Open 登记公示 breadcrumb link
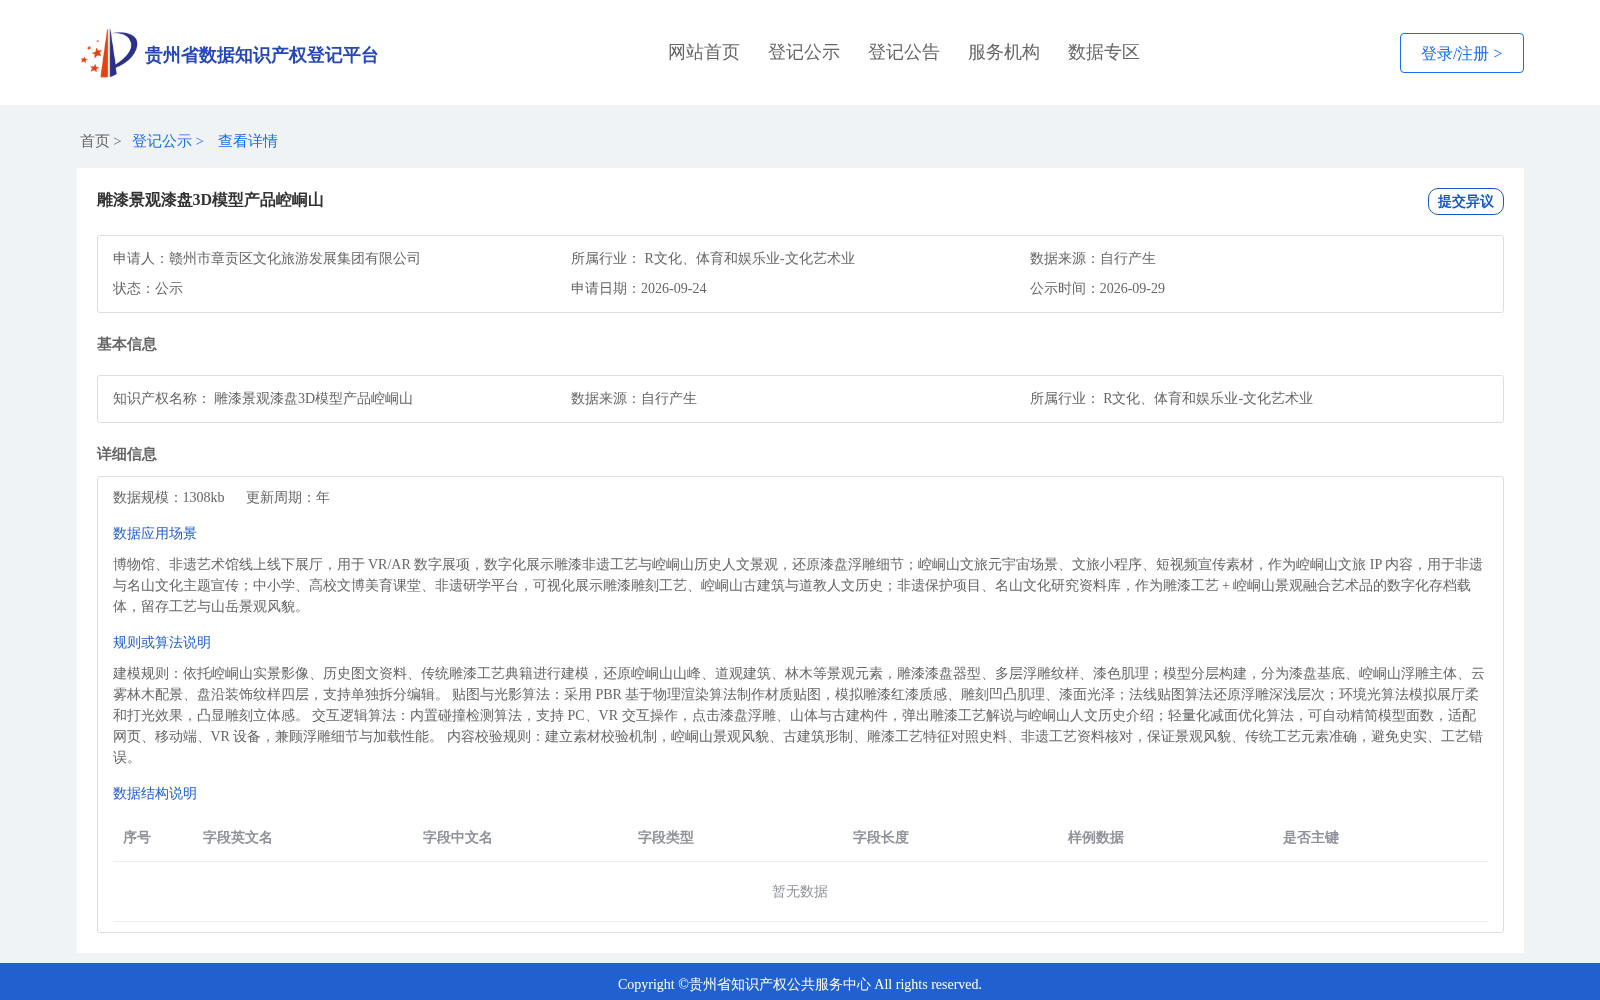 [162, 141]
